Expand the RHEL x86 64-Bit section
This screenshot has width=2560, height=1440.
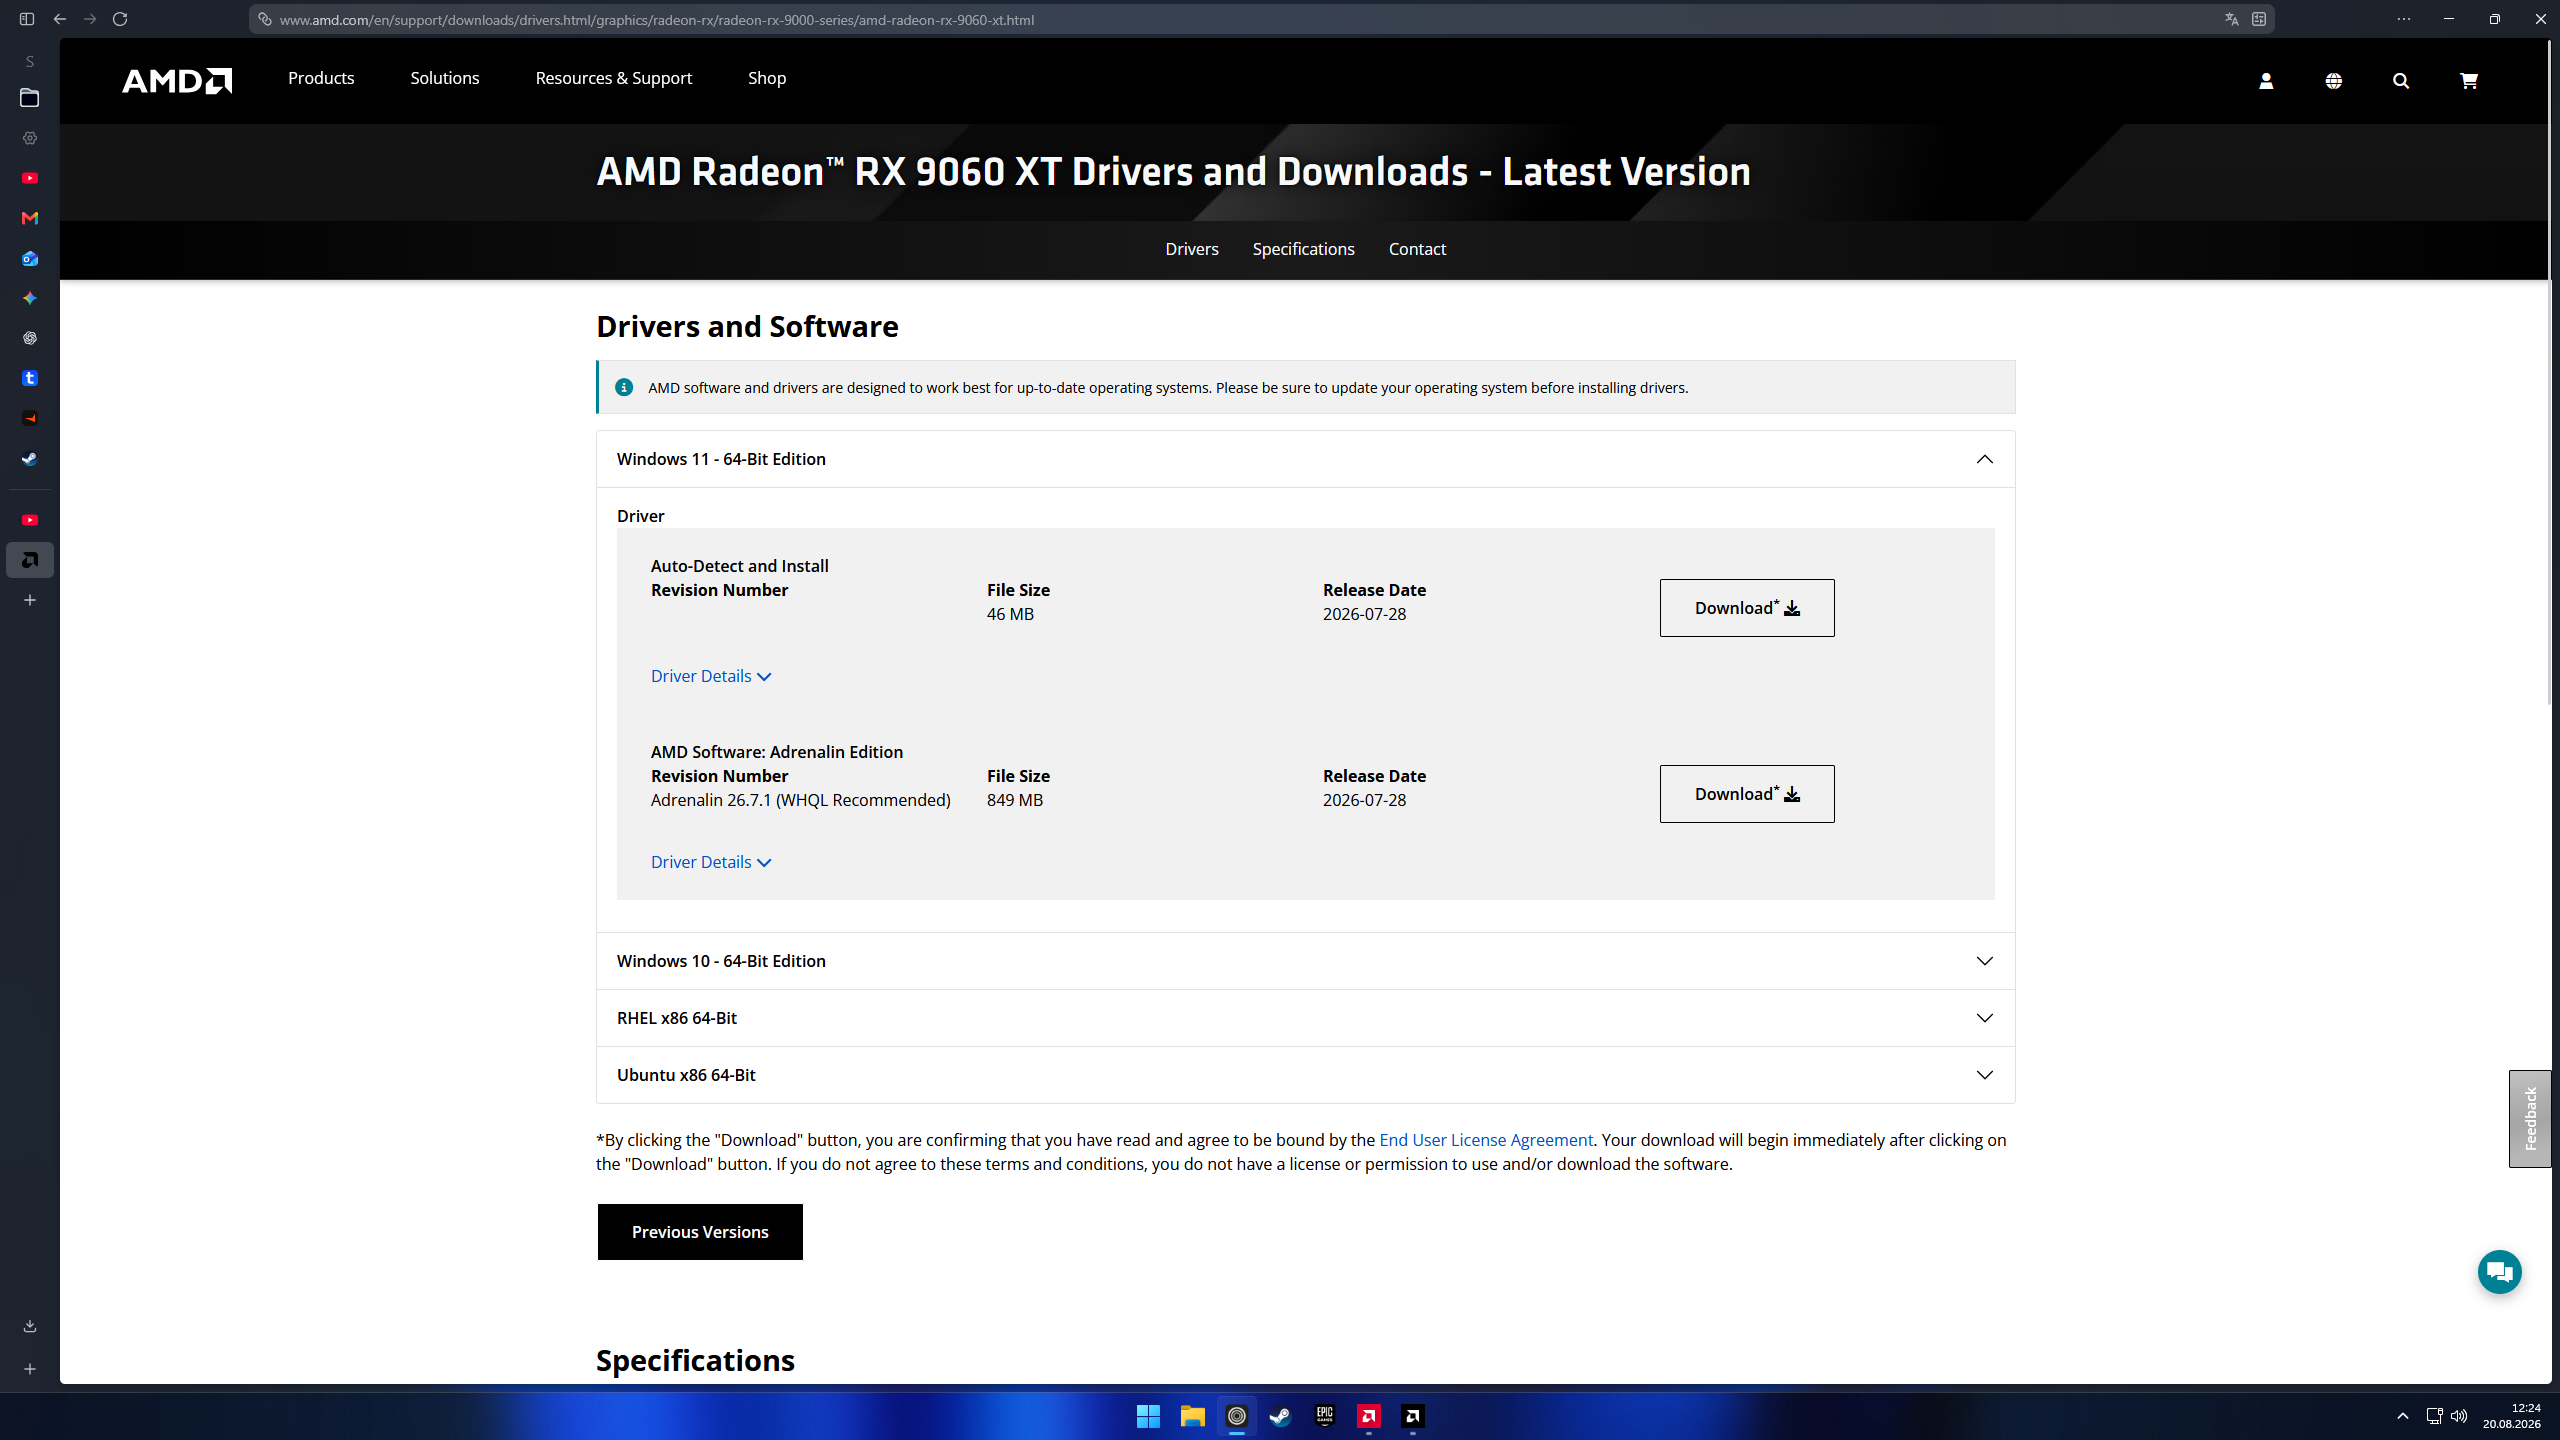click(x=1306, y=1018)
